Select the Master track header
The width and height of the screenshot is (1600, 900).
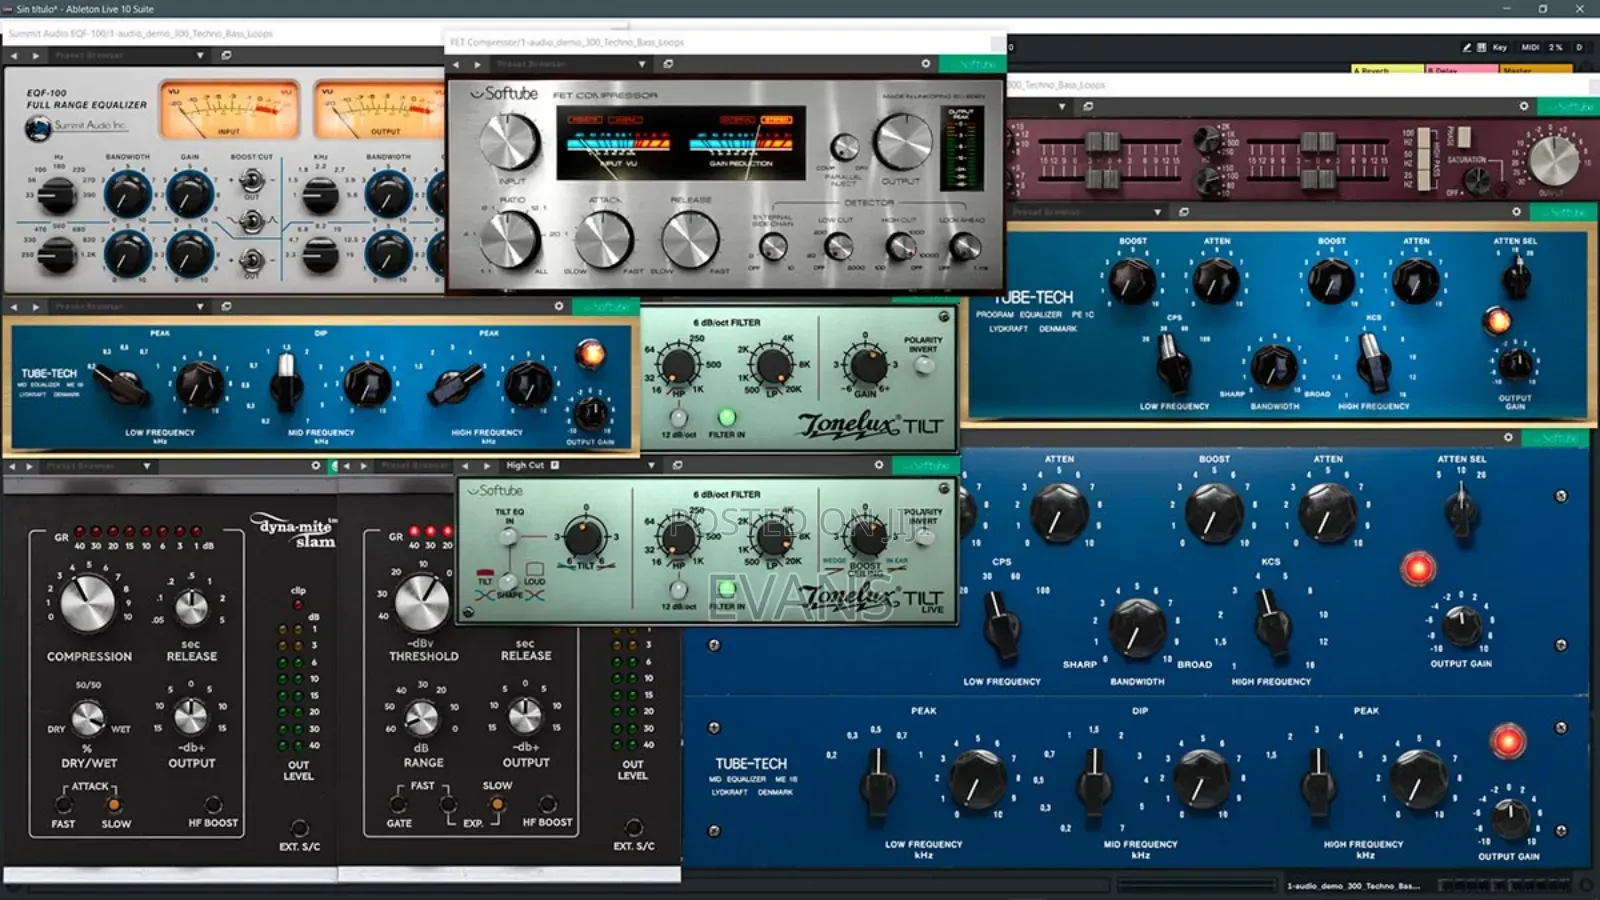(1536, 70)
